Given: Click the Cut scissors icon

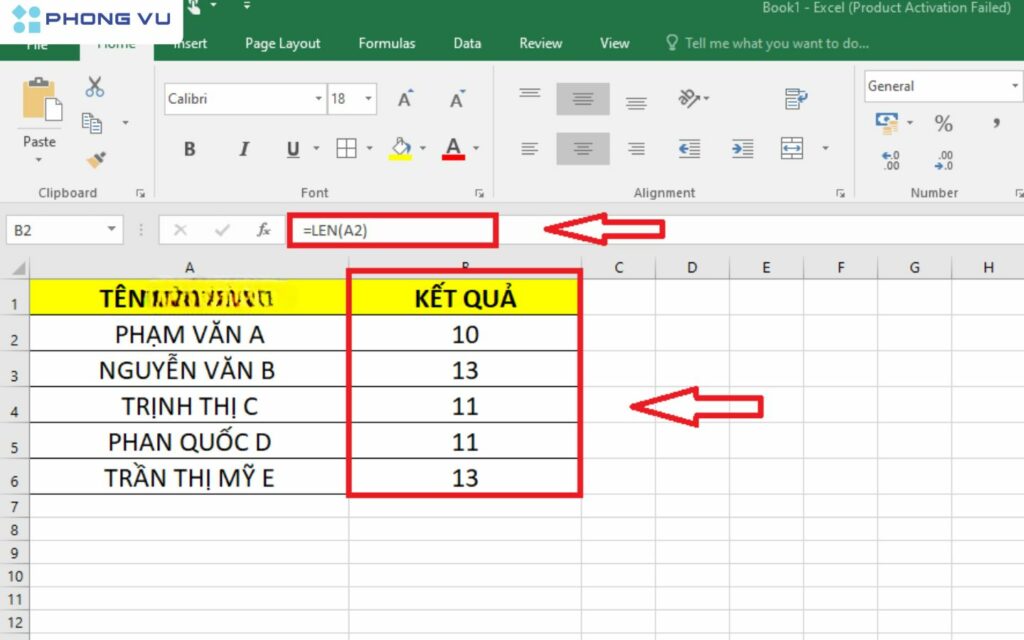Looking at the screenshot, I should click(x=95, y=87).
